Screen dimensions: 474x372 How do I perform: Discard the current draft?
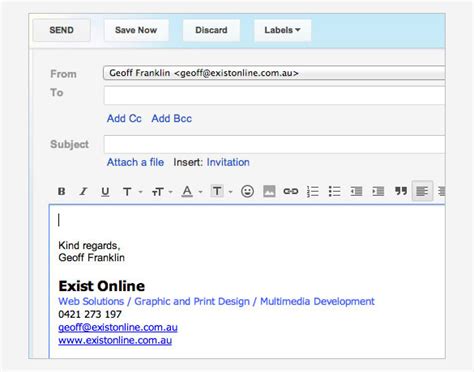click(x=211, y=30)
